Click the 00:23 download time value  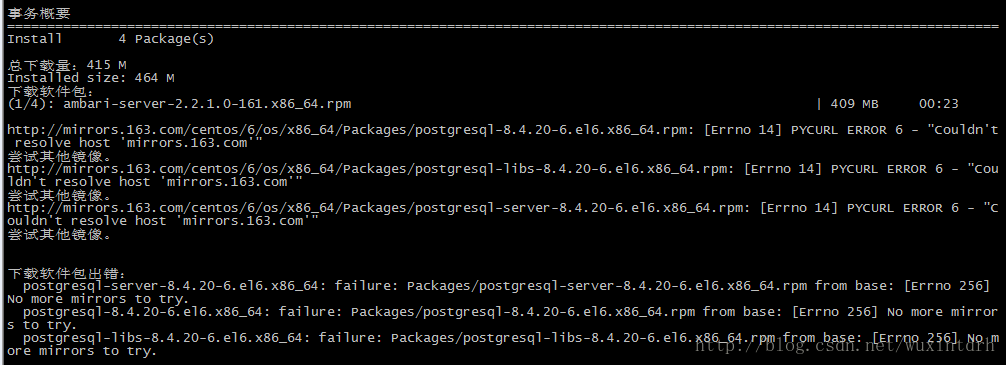click(939, 104)
